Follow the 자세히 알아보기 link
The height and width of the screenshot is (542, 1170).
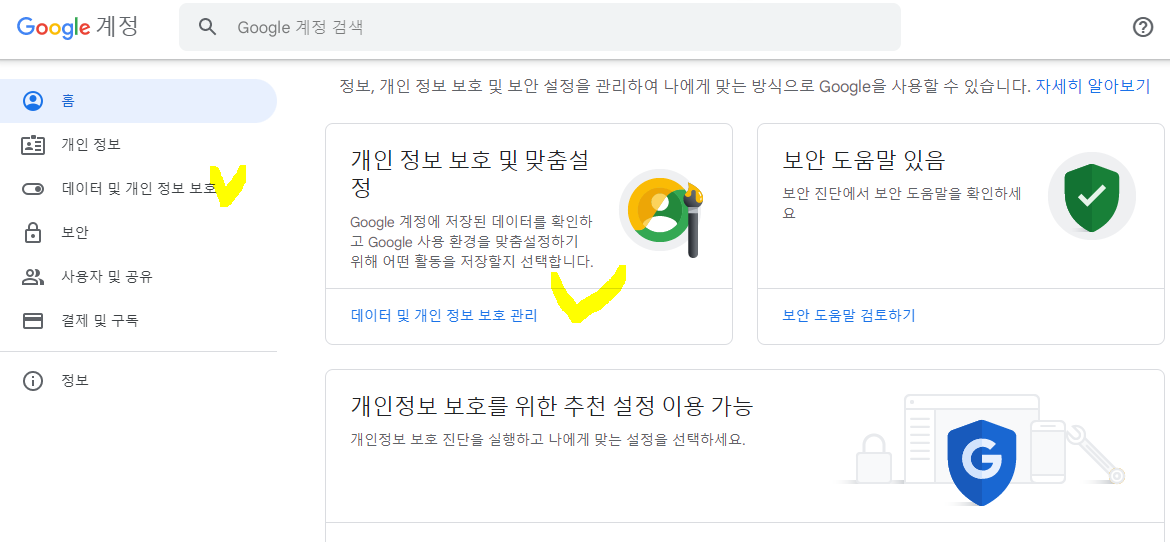1092,86
